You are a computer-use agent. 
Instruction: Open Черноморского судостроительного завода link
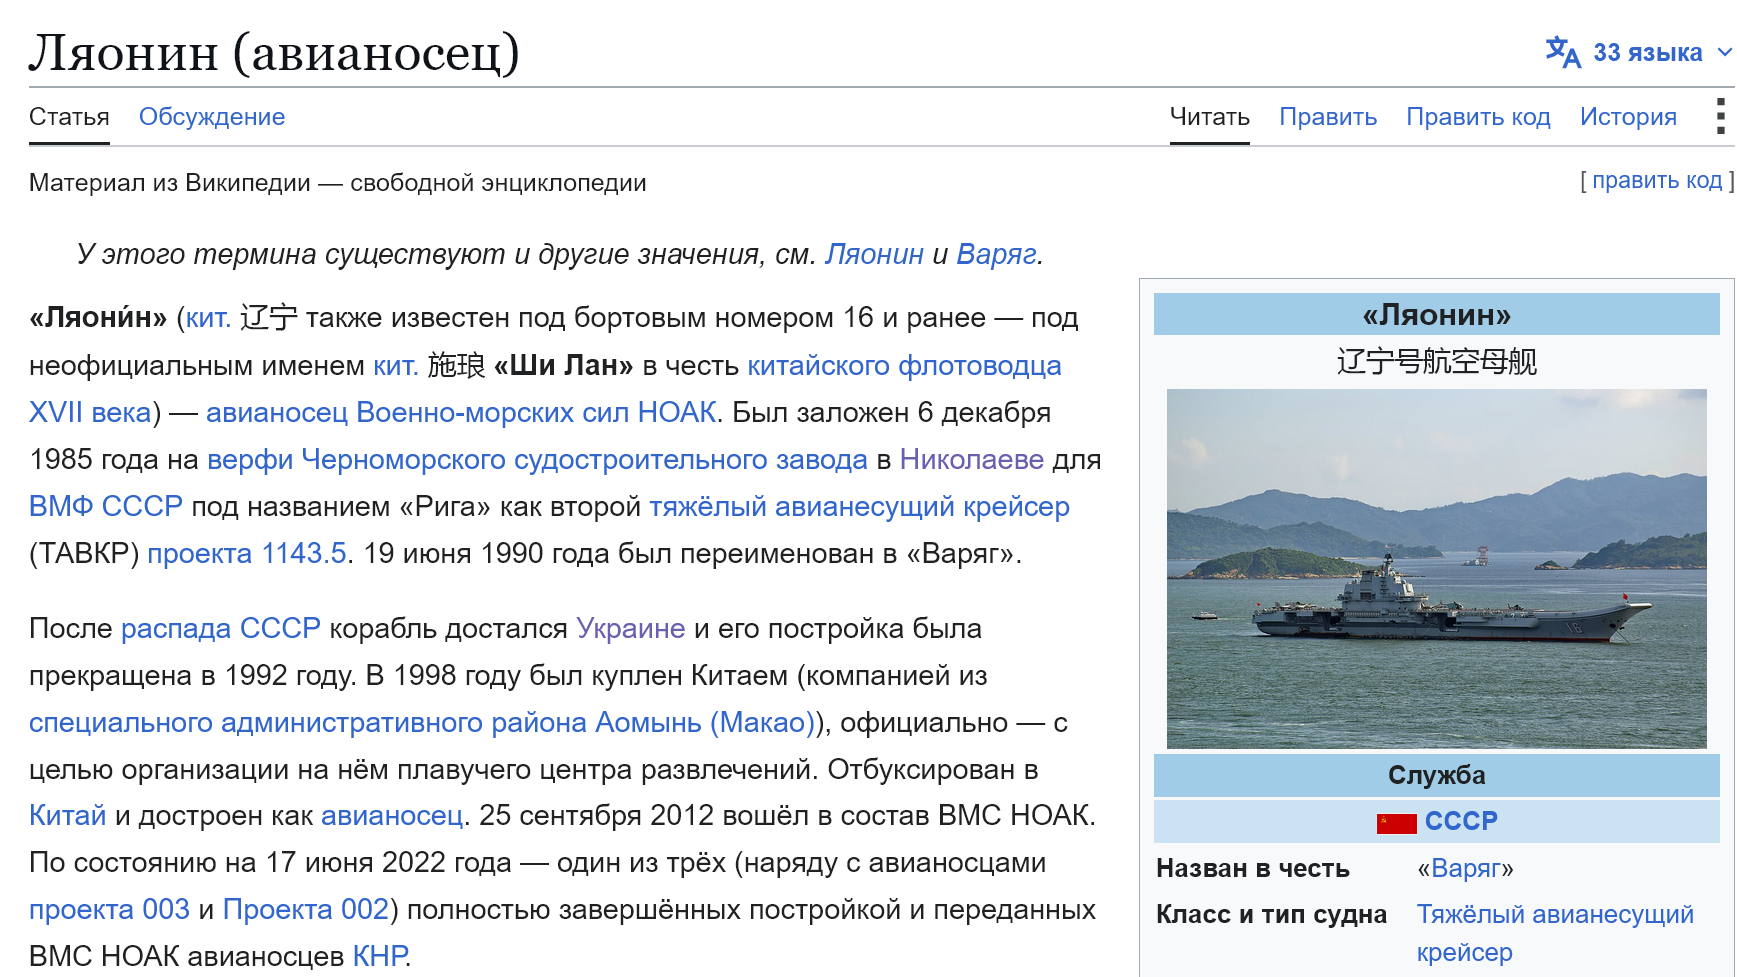tap(584, 459)
